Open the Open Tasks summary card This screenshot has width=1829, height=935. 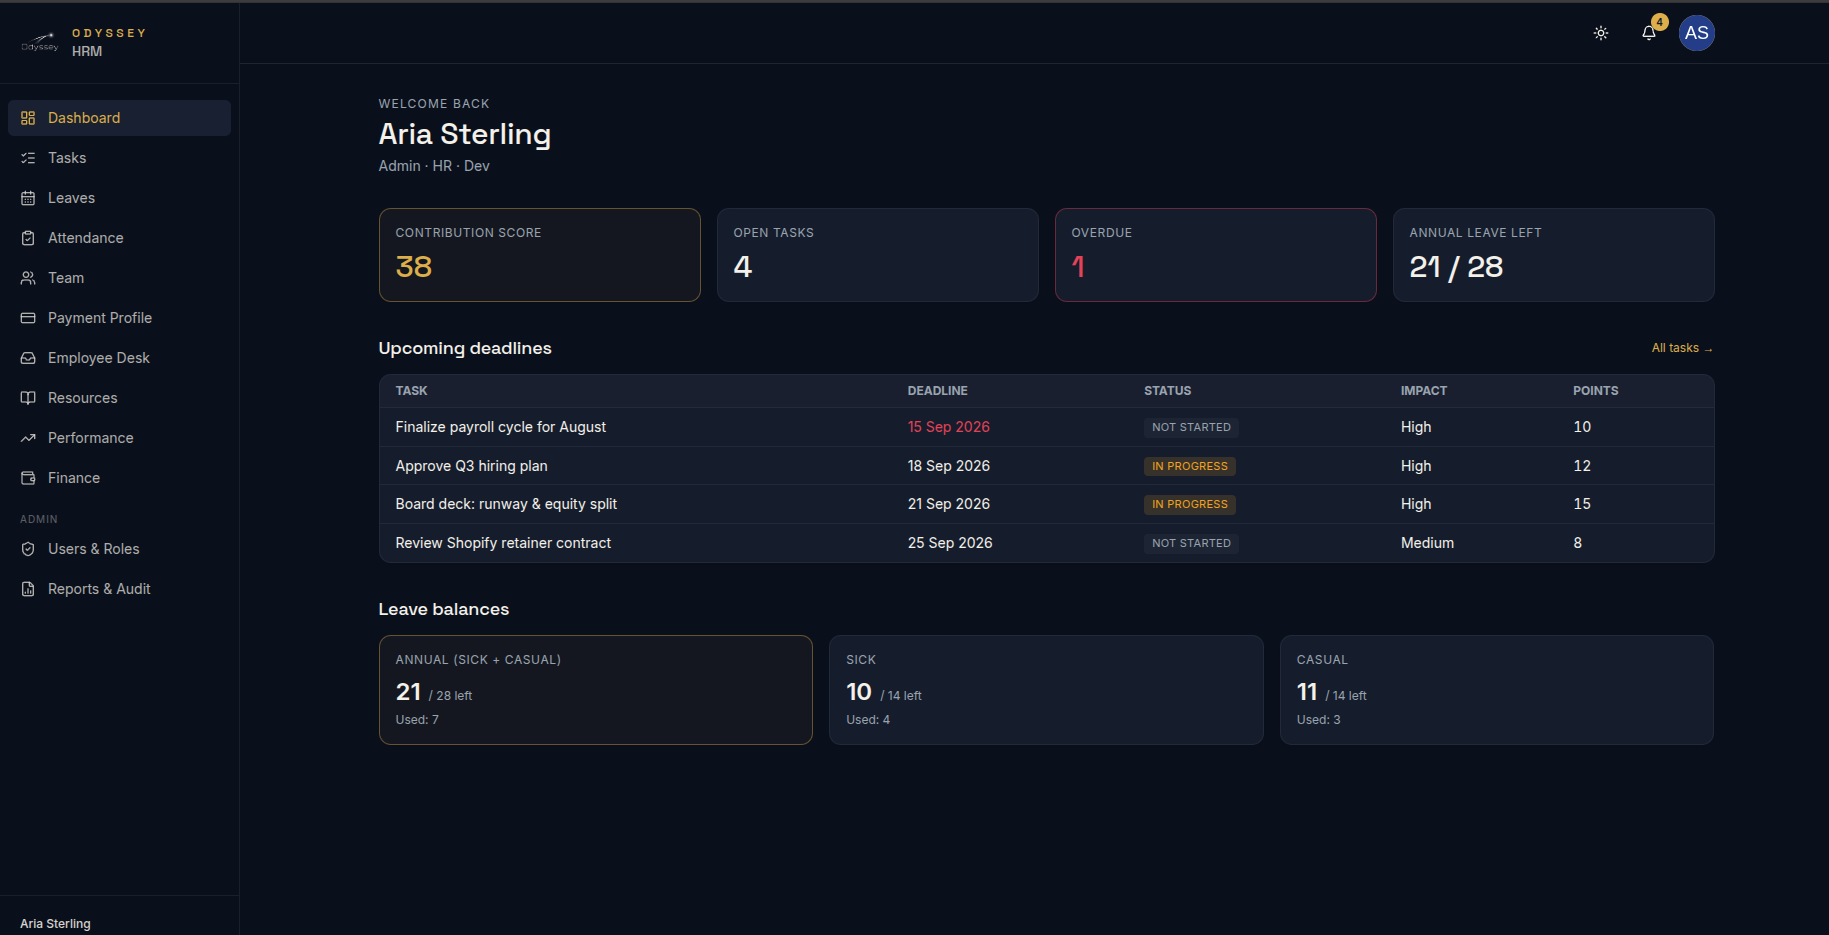coord(878,255)
